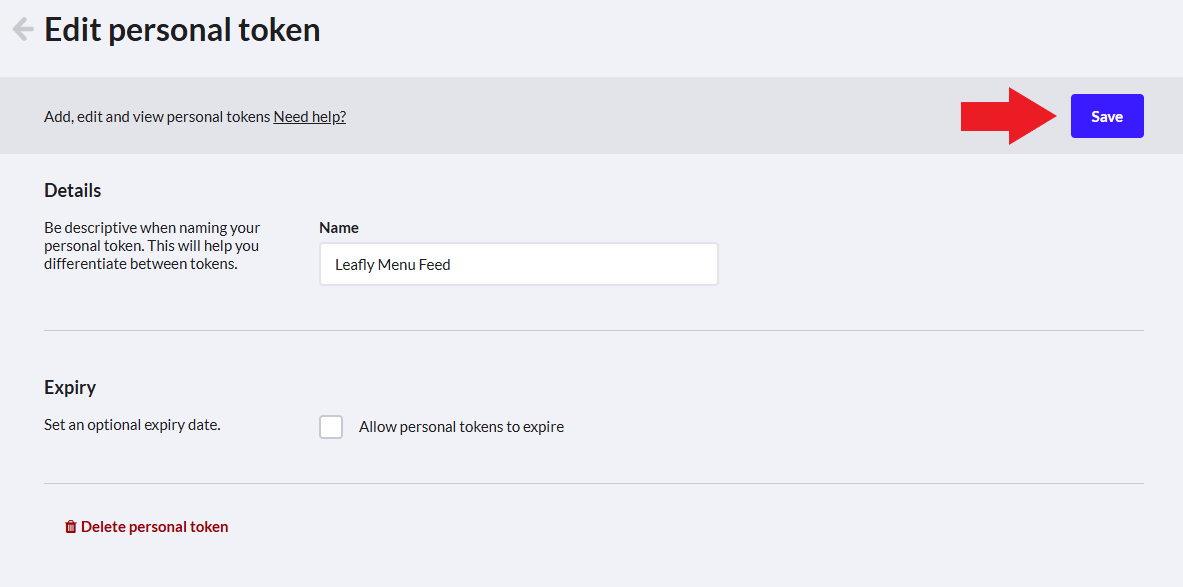Viewport: 1183px width, 587px height.
Task: Click the trash can icon
Action: pos(70,527)
